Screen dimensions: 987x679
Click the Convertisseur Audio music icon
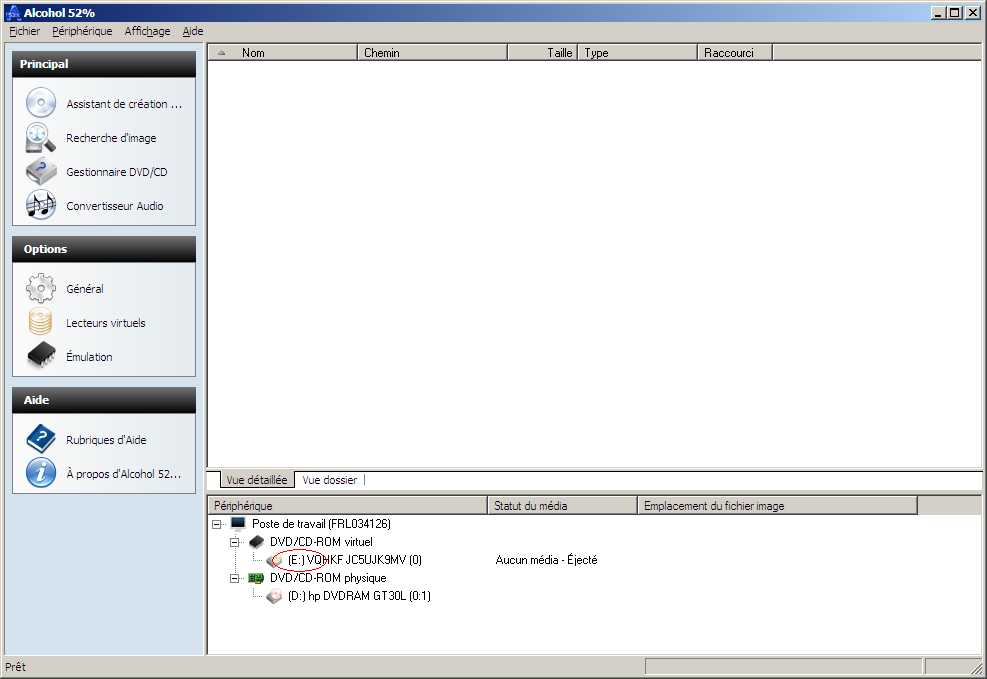[41, 205]
